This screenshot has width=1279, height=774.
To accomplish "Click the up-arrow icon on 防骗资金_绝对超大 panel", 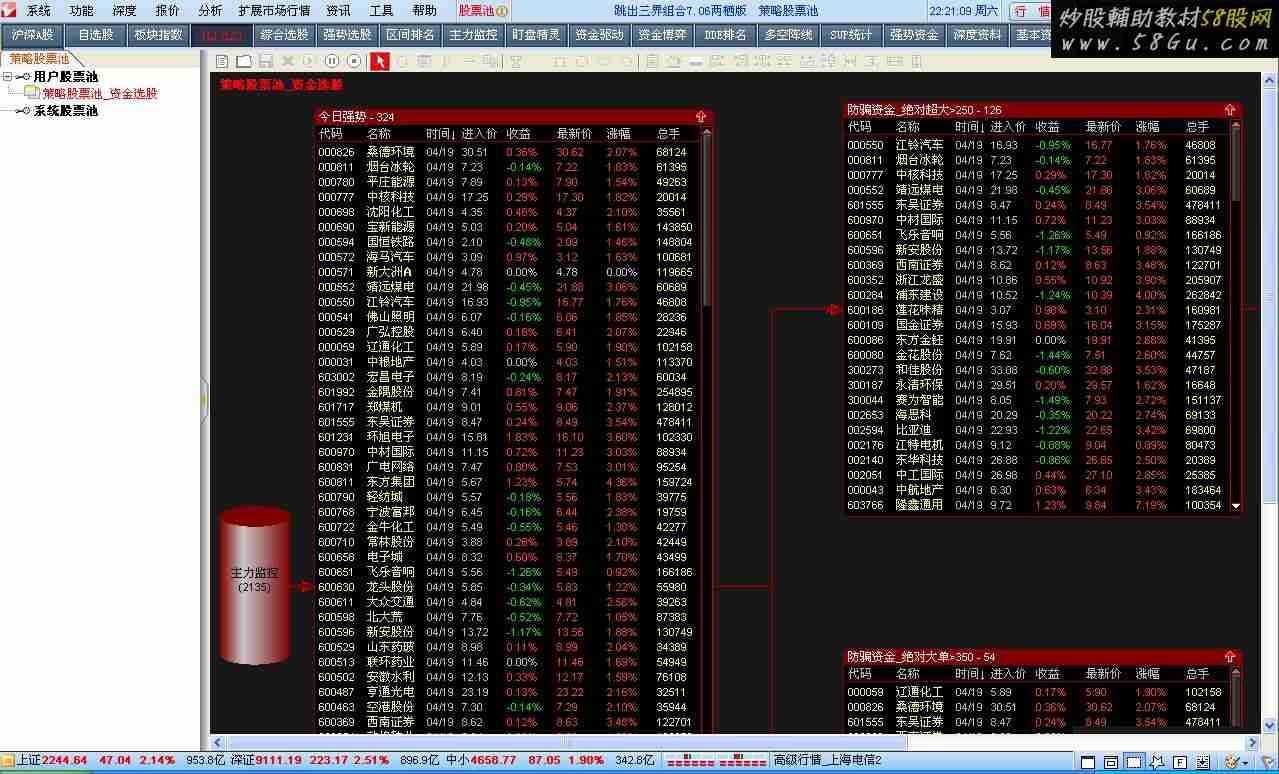I will tap(1230, 110).
